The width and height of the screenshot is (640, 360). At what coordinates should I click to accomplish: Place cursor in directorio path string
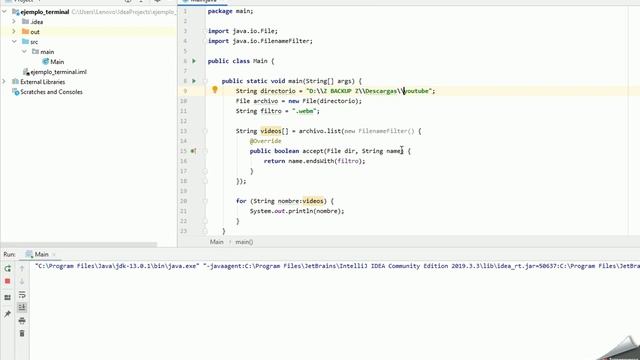pyautogui.click(x=371, y=91)
